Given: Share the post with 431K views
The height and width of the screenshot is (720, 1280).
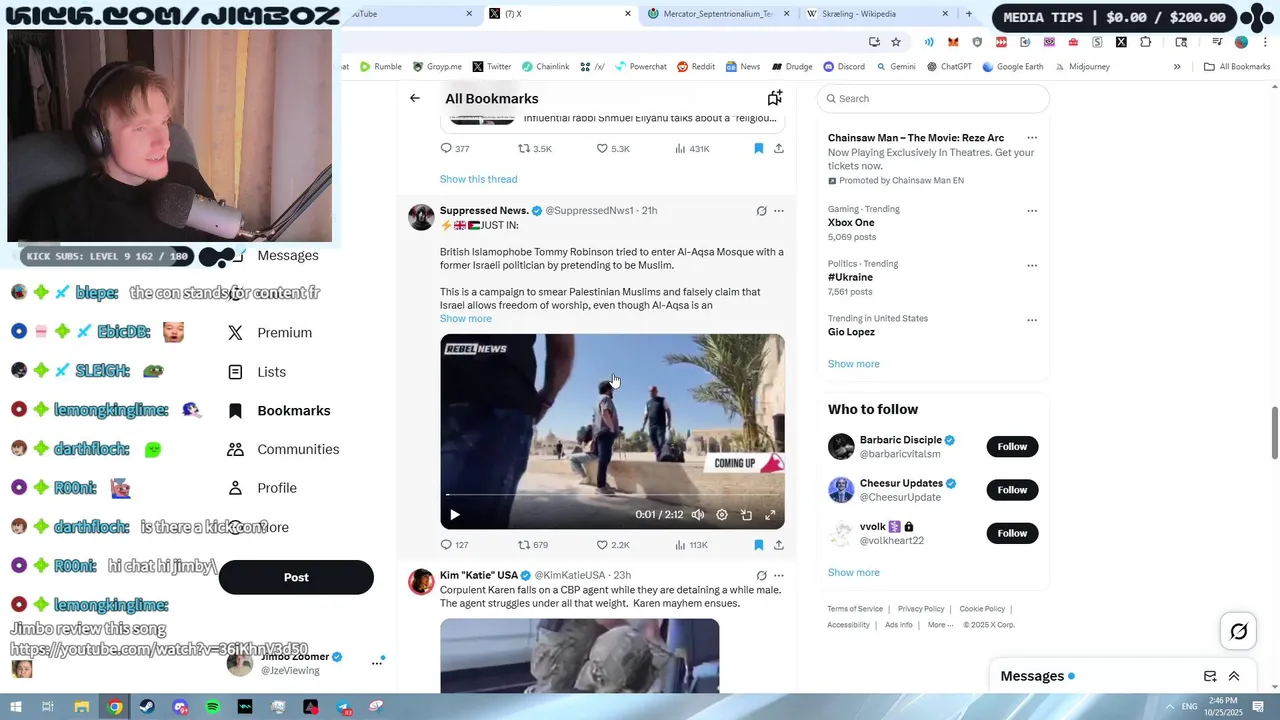Looking at the screenshot, I should pyautogui.click(x=778, y=149).
